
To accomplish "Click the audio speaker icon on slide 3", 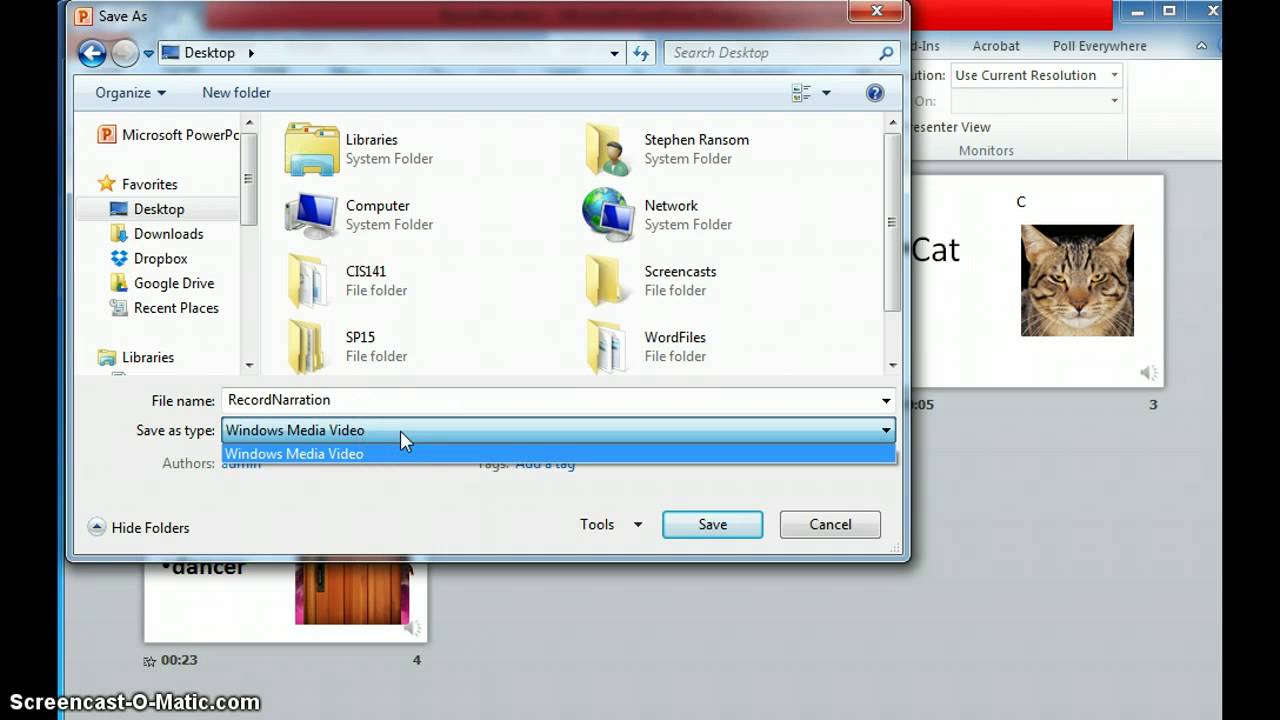I will pos(1148,373).
